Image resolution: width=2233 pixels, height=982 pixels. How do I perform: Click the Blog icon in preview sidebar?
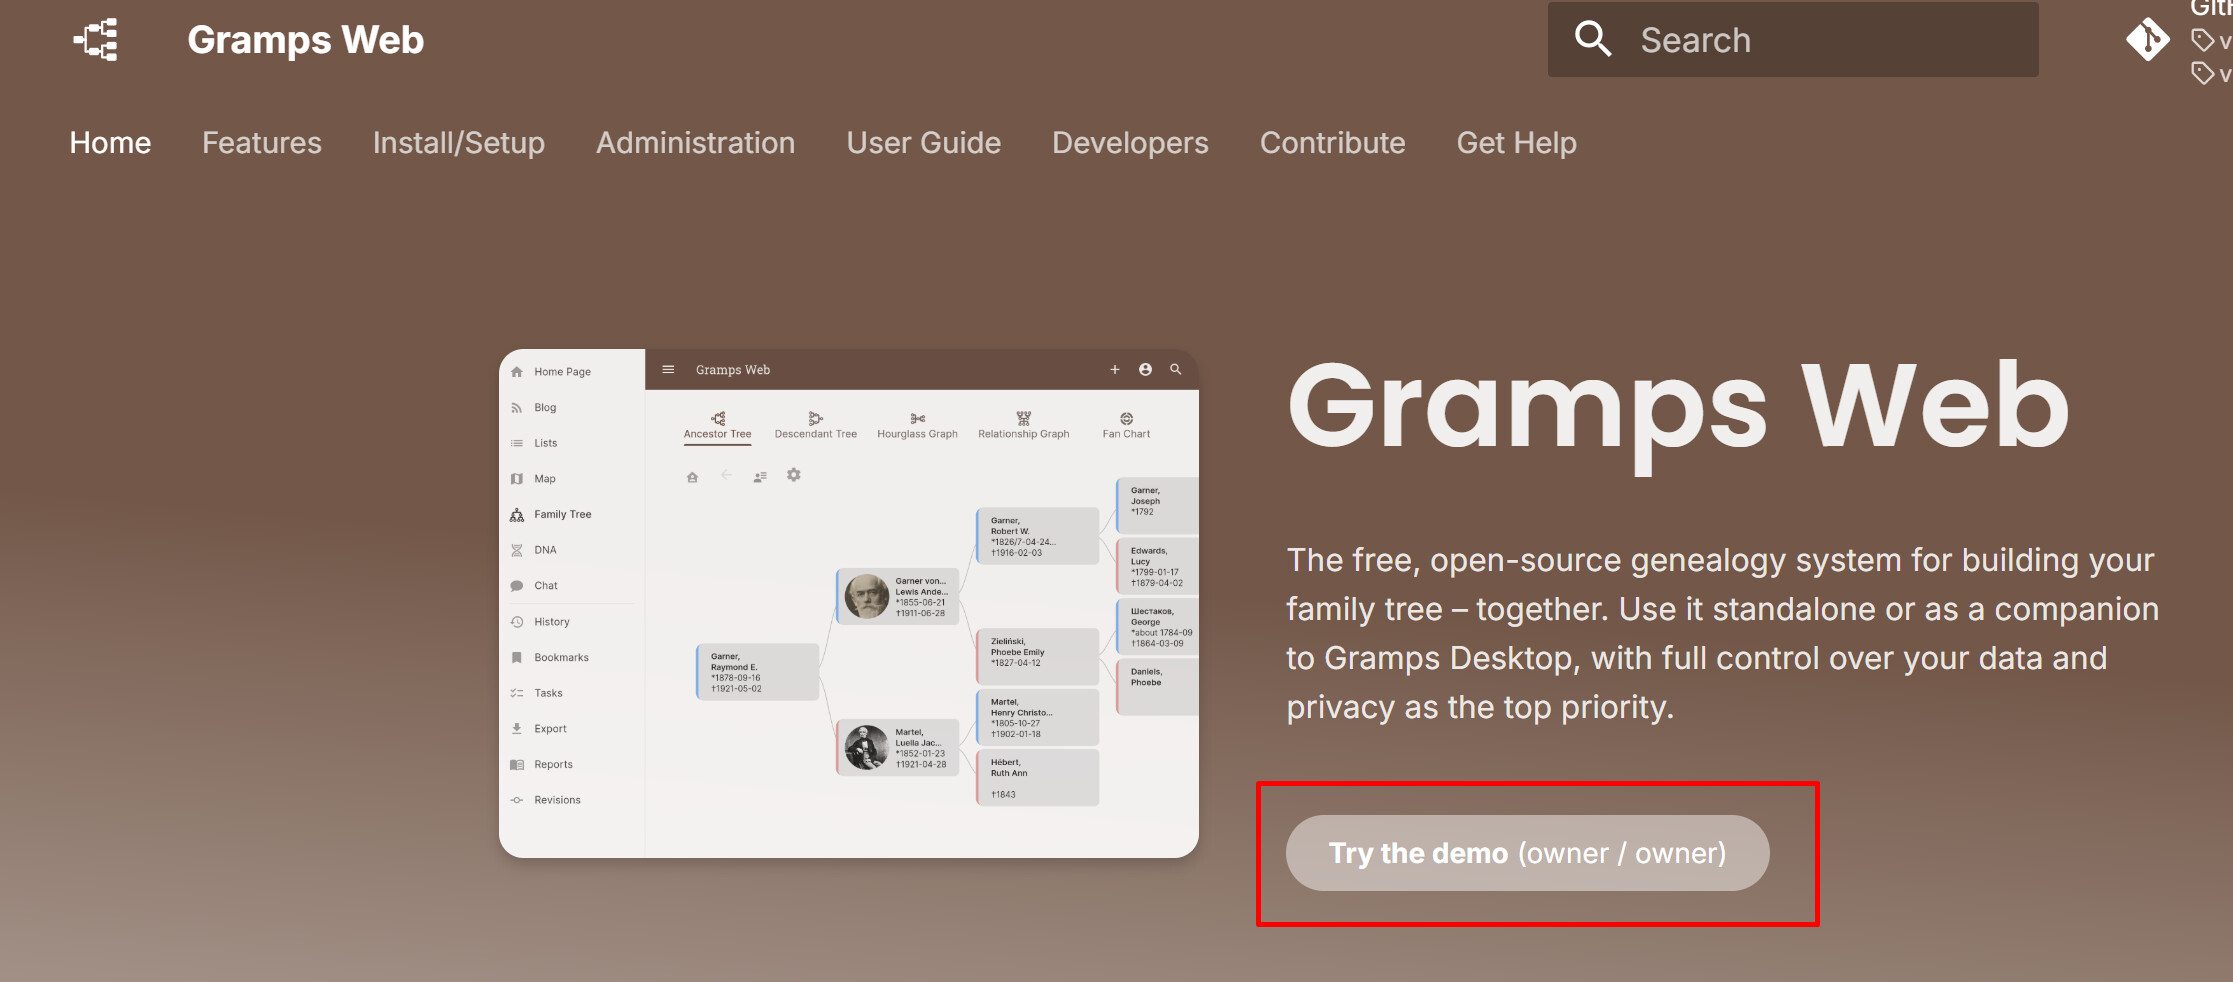517,408
